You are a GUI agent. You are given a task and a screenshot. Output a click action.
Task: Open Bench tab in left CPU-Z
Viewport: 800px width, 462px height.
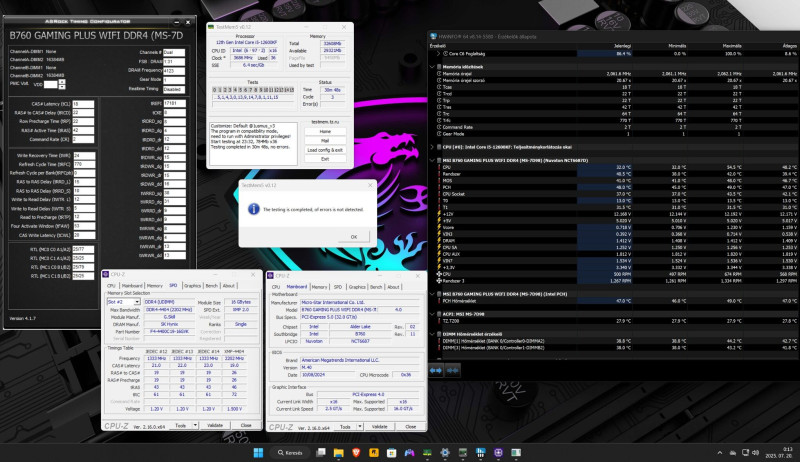(x=212, y=286)
